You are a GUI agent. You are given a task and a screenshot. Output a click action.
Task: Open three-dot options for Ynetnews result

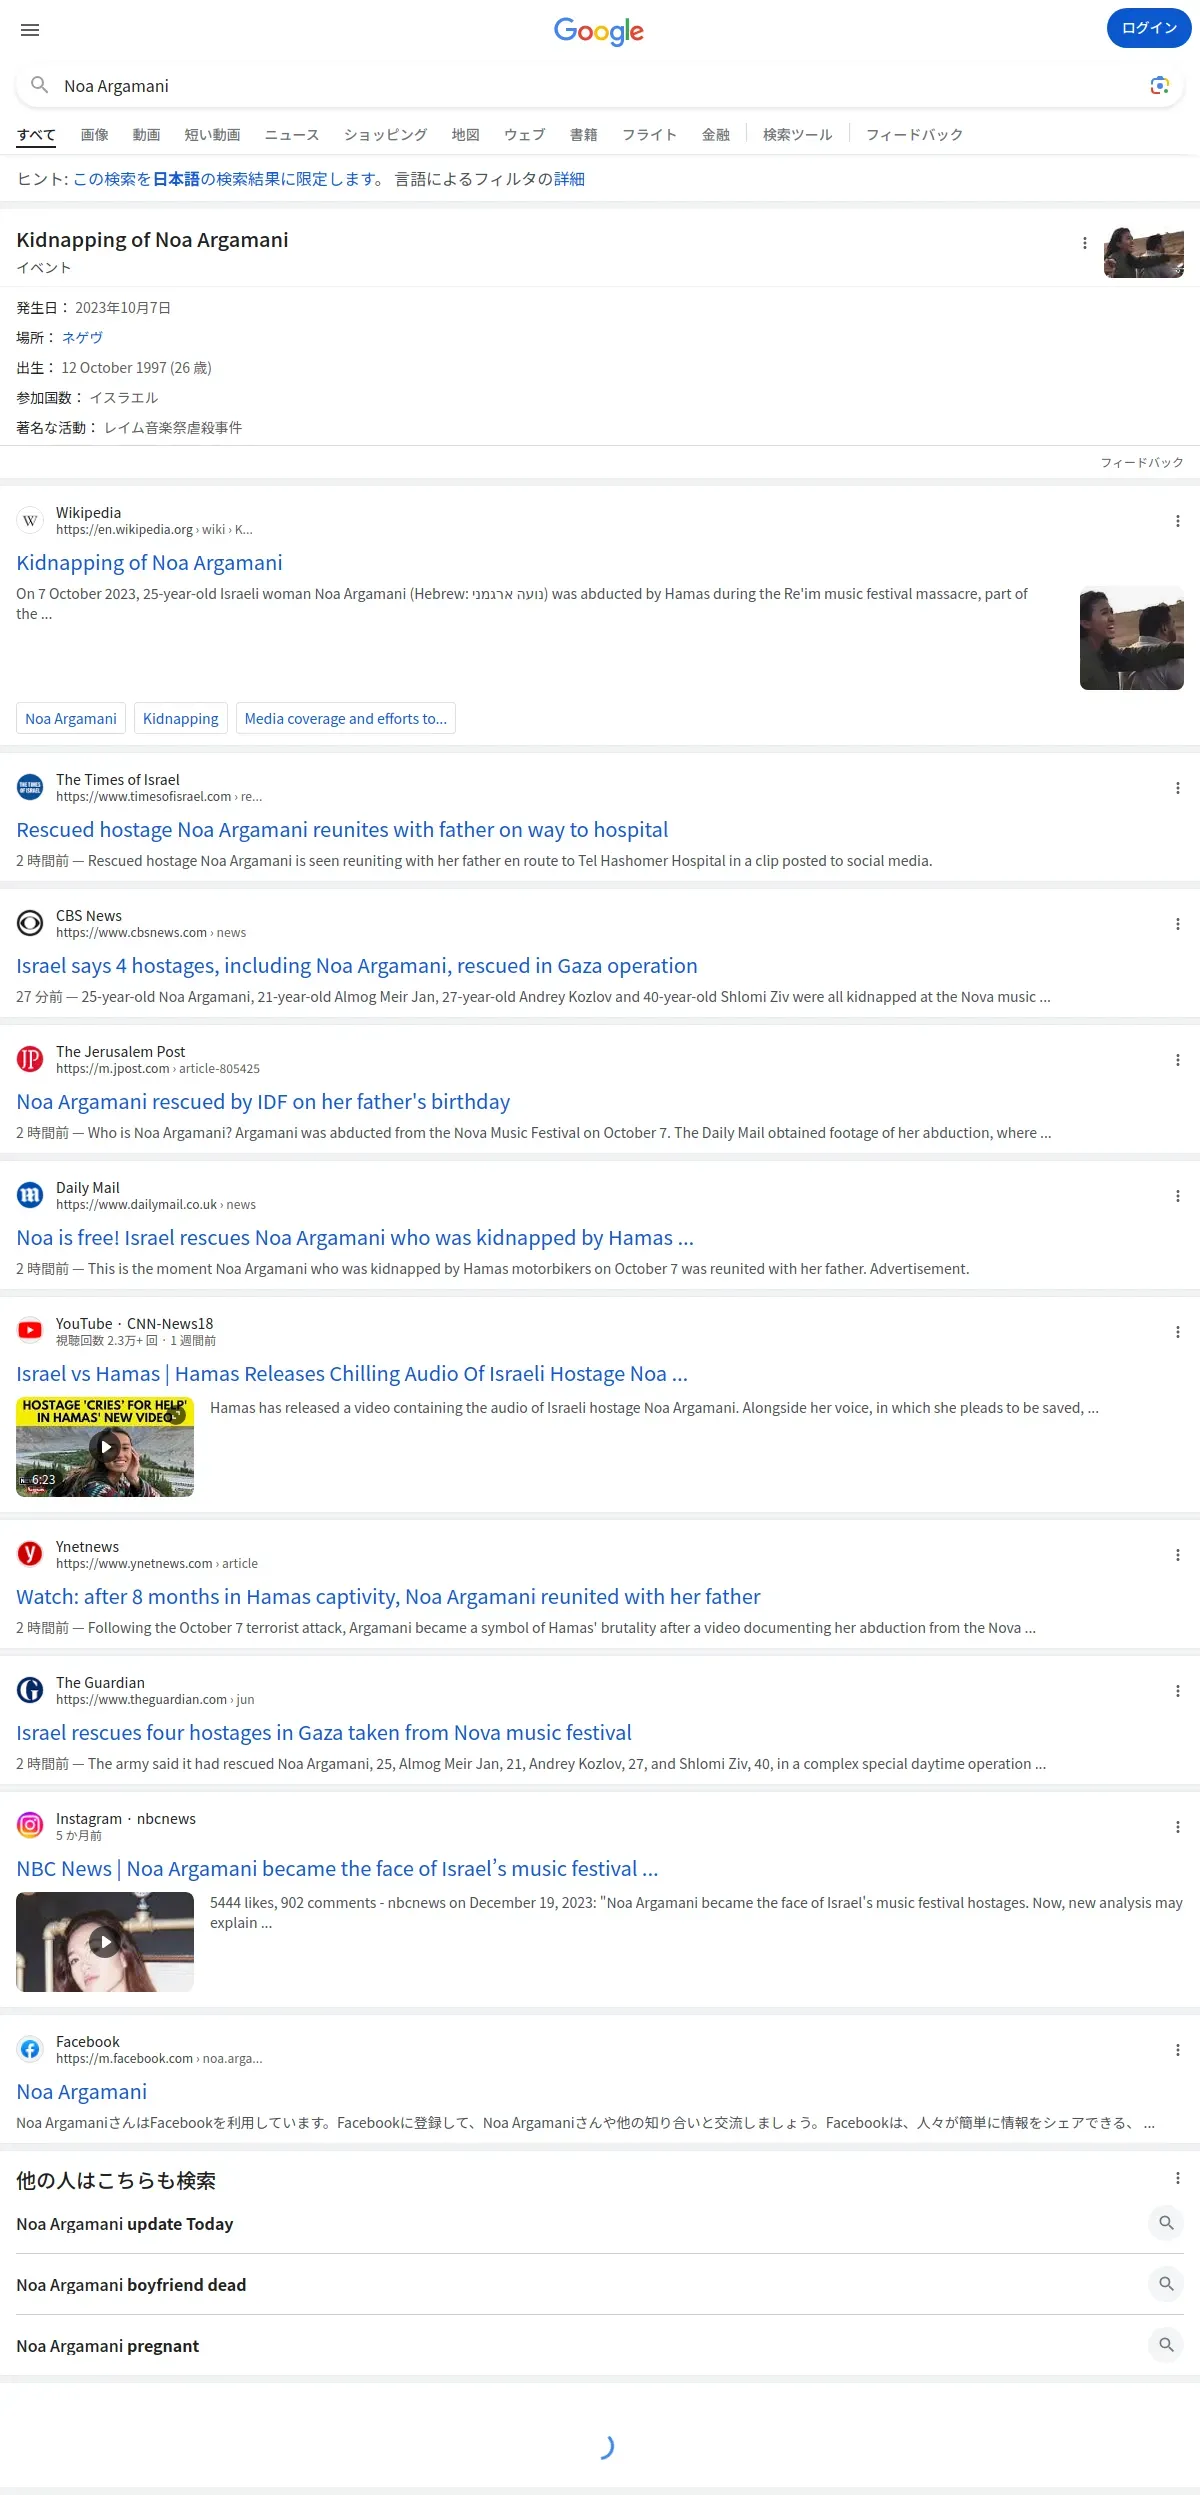[x=1178, y=1555]
